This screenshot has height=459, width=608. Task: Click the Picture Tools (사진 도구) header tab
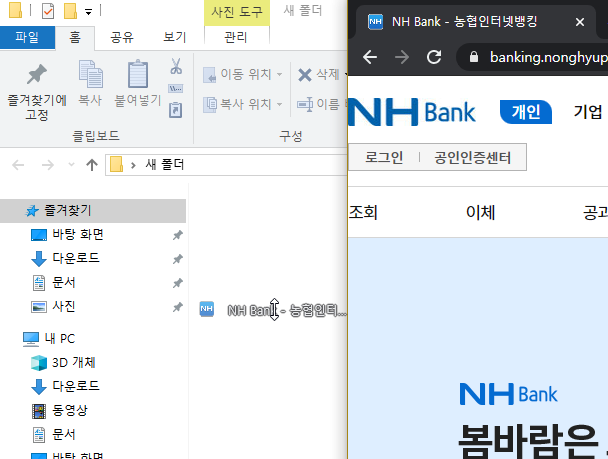pos(237,12)
